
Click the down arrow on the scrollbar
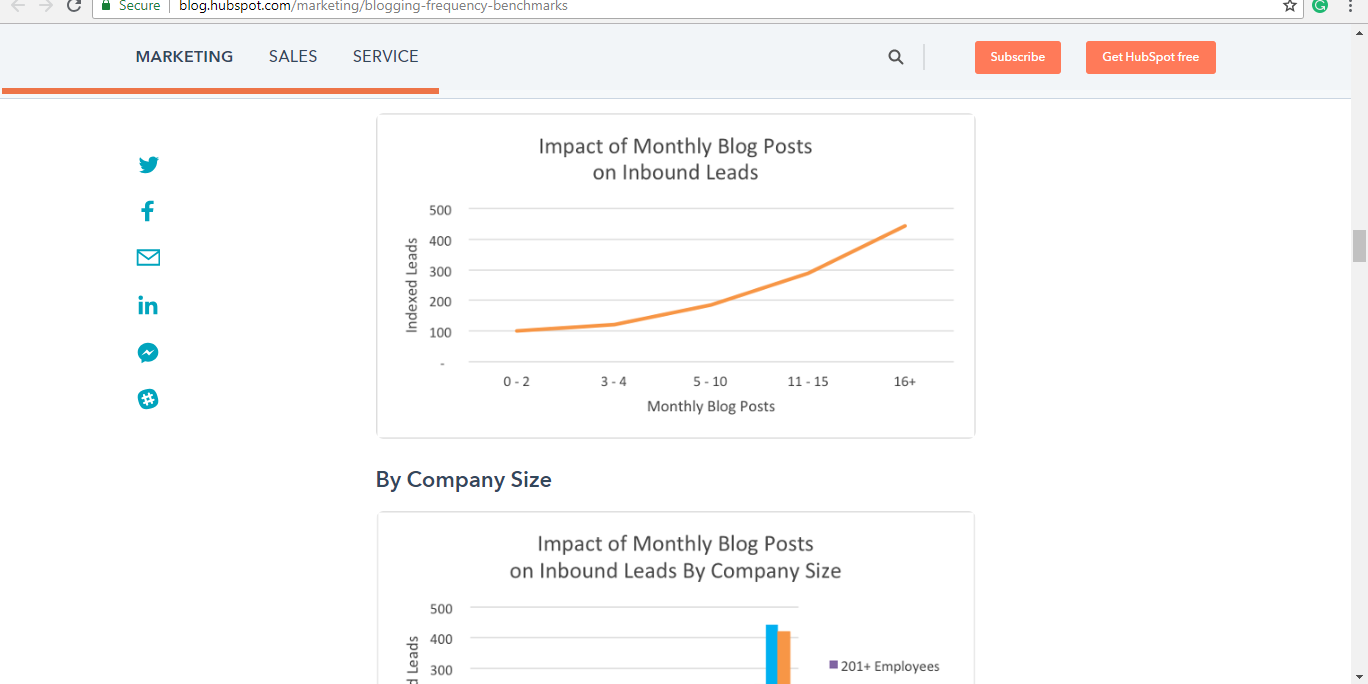[x=1360, y=676]
